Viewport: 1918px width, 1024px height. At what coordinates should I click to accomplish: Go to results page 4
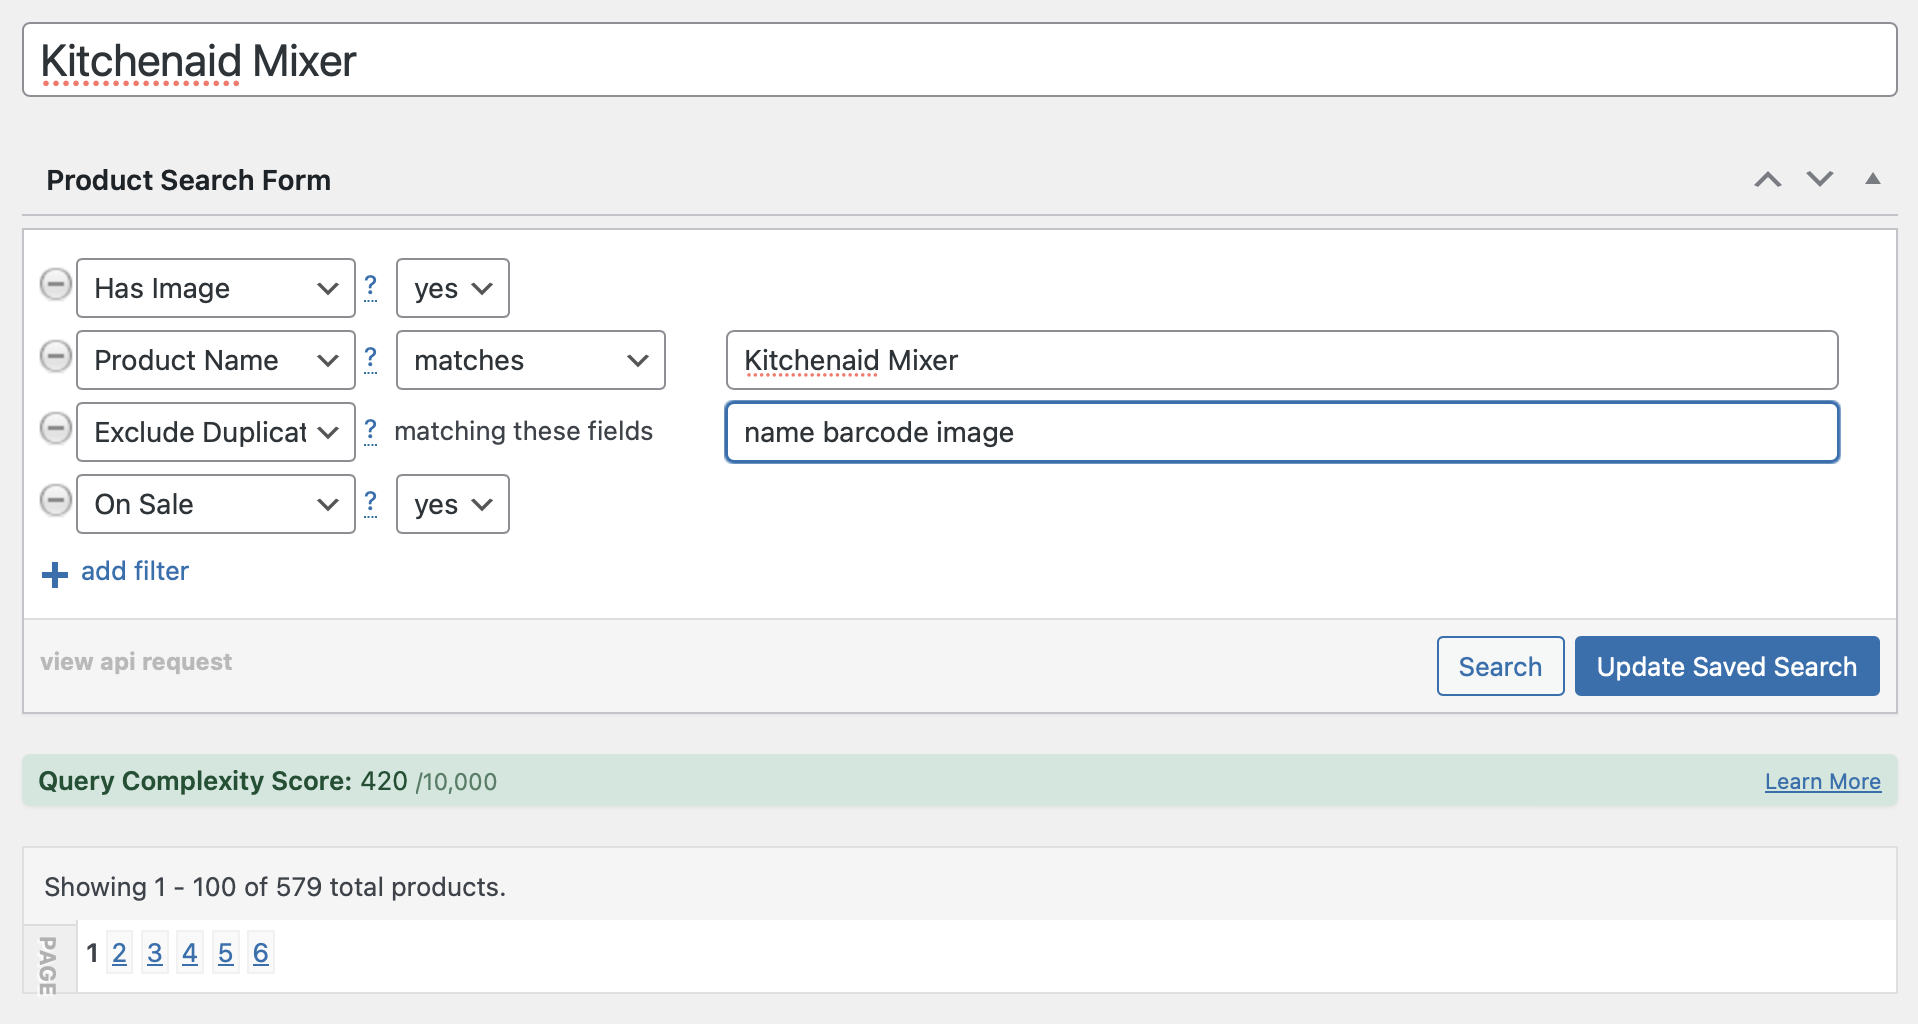tap(190, 953)
